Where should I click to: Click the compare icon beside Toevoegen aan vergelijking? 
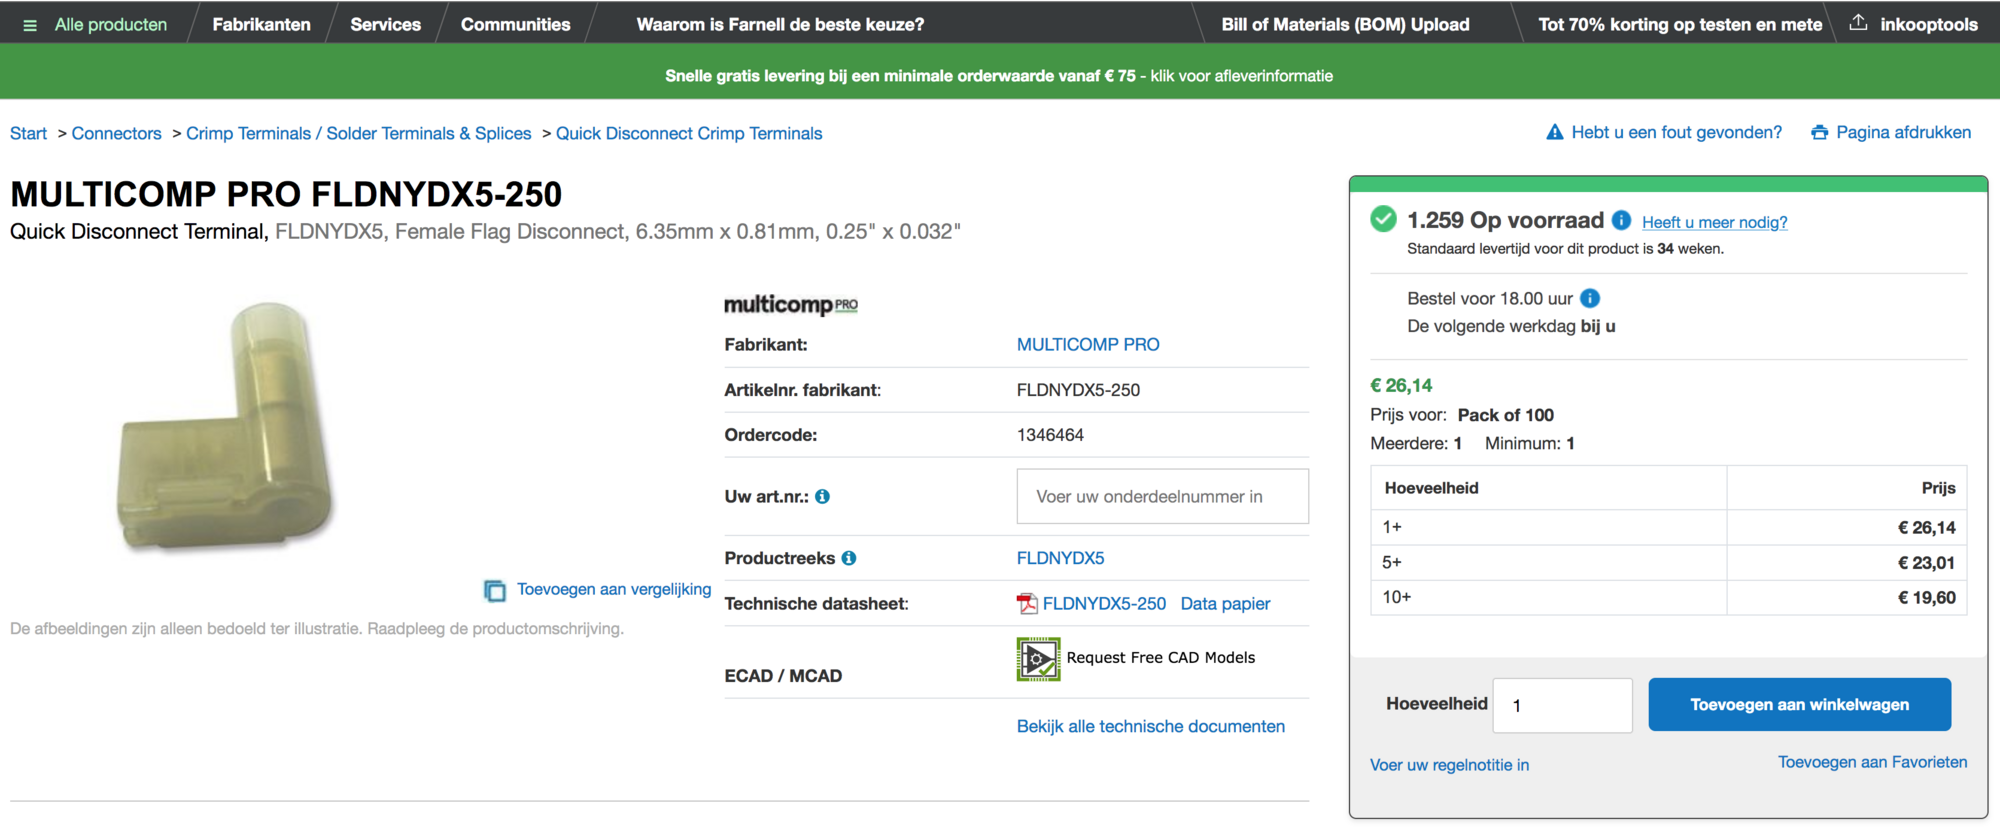(495, 590)
